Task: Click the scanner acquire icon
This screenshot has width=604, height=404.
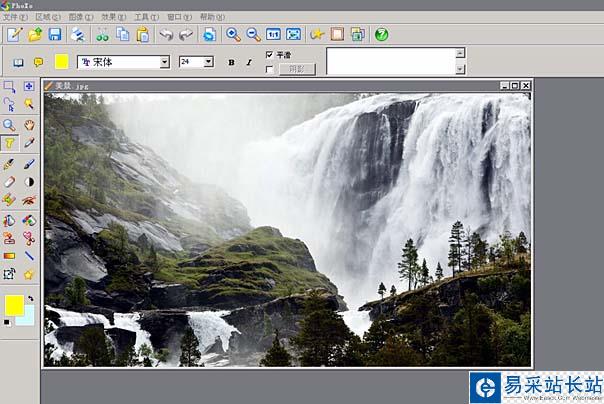Action: coord(78,35)
